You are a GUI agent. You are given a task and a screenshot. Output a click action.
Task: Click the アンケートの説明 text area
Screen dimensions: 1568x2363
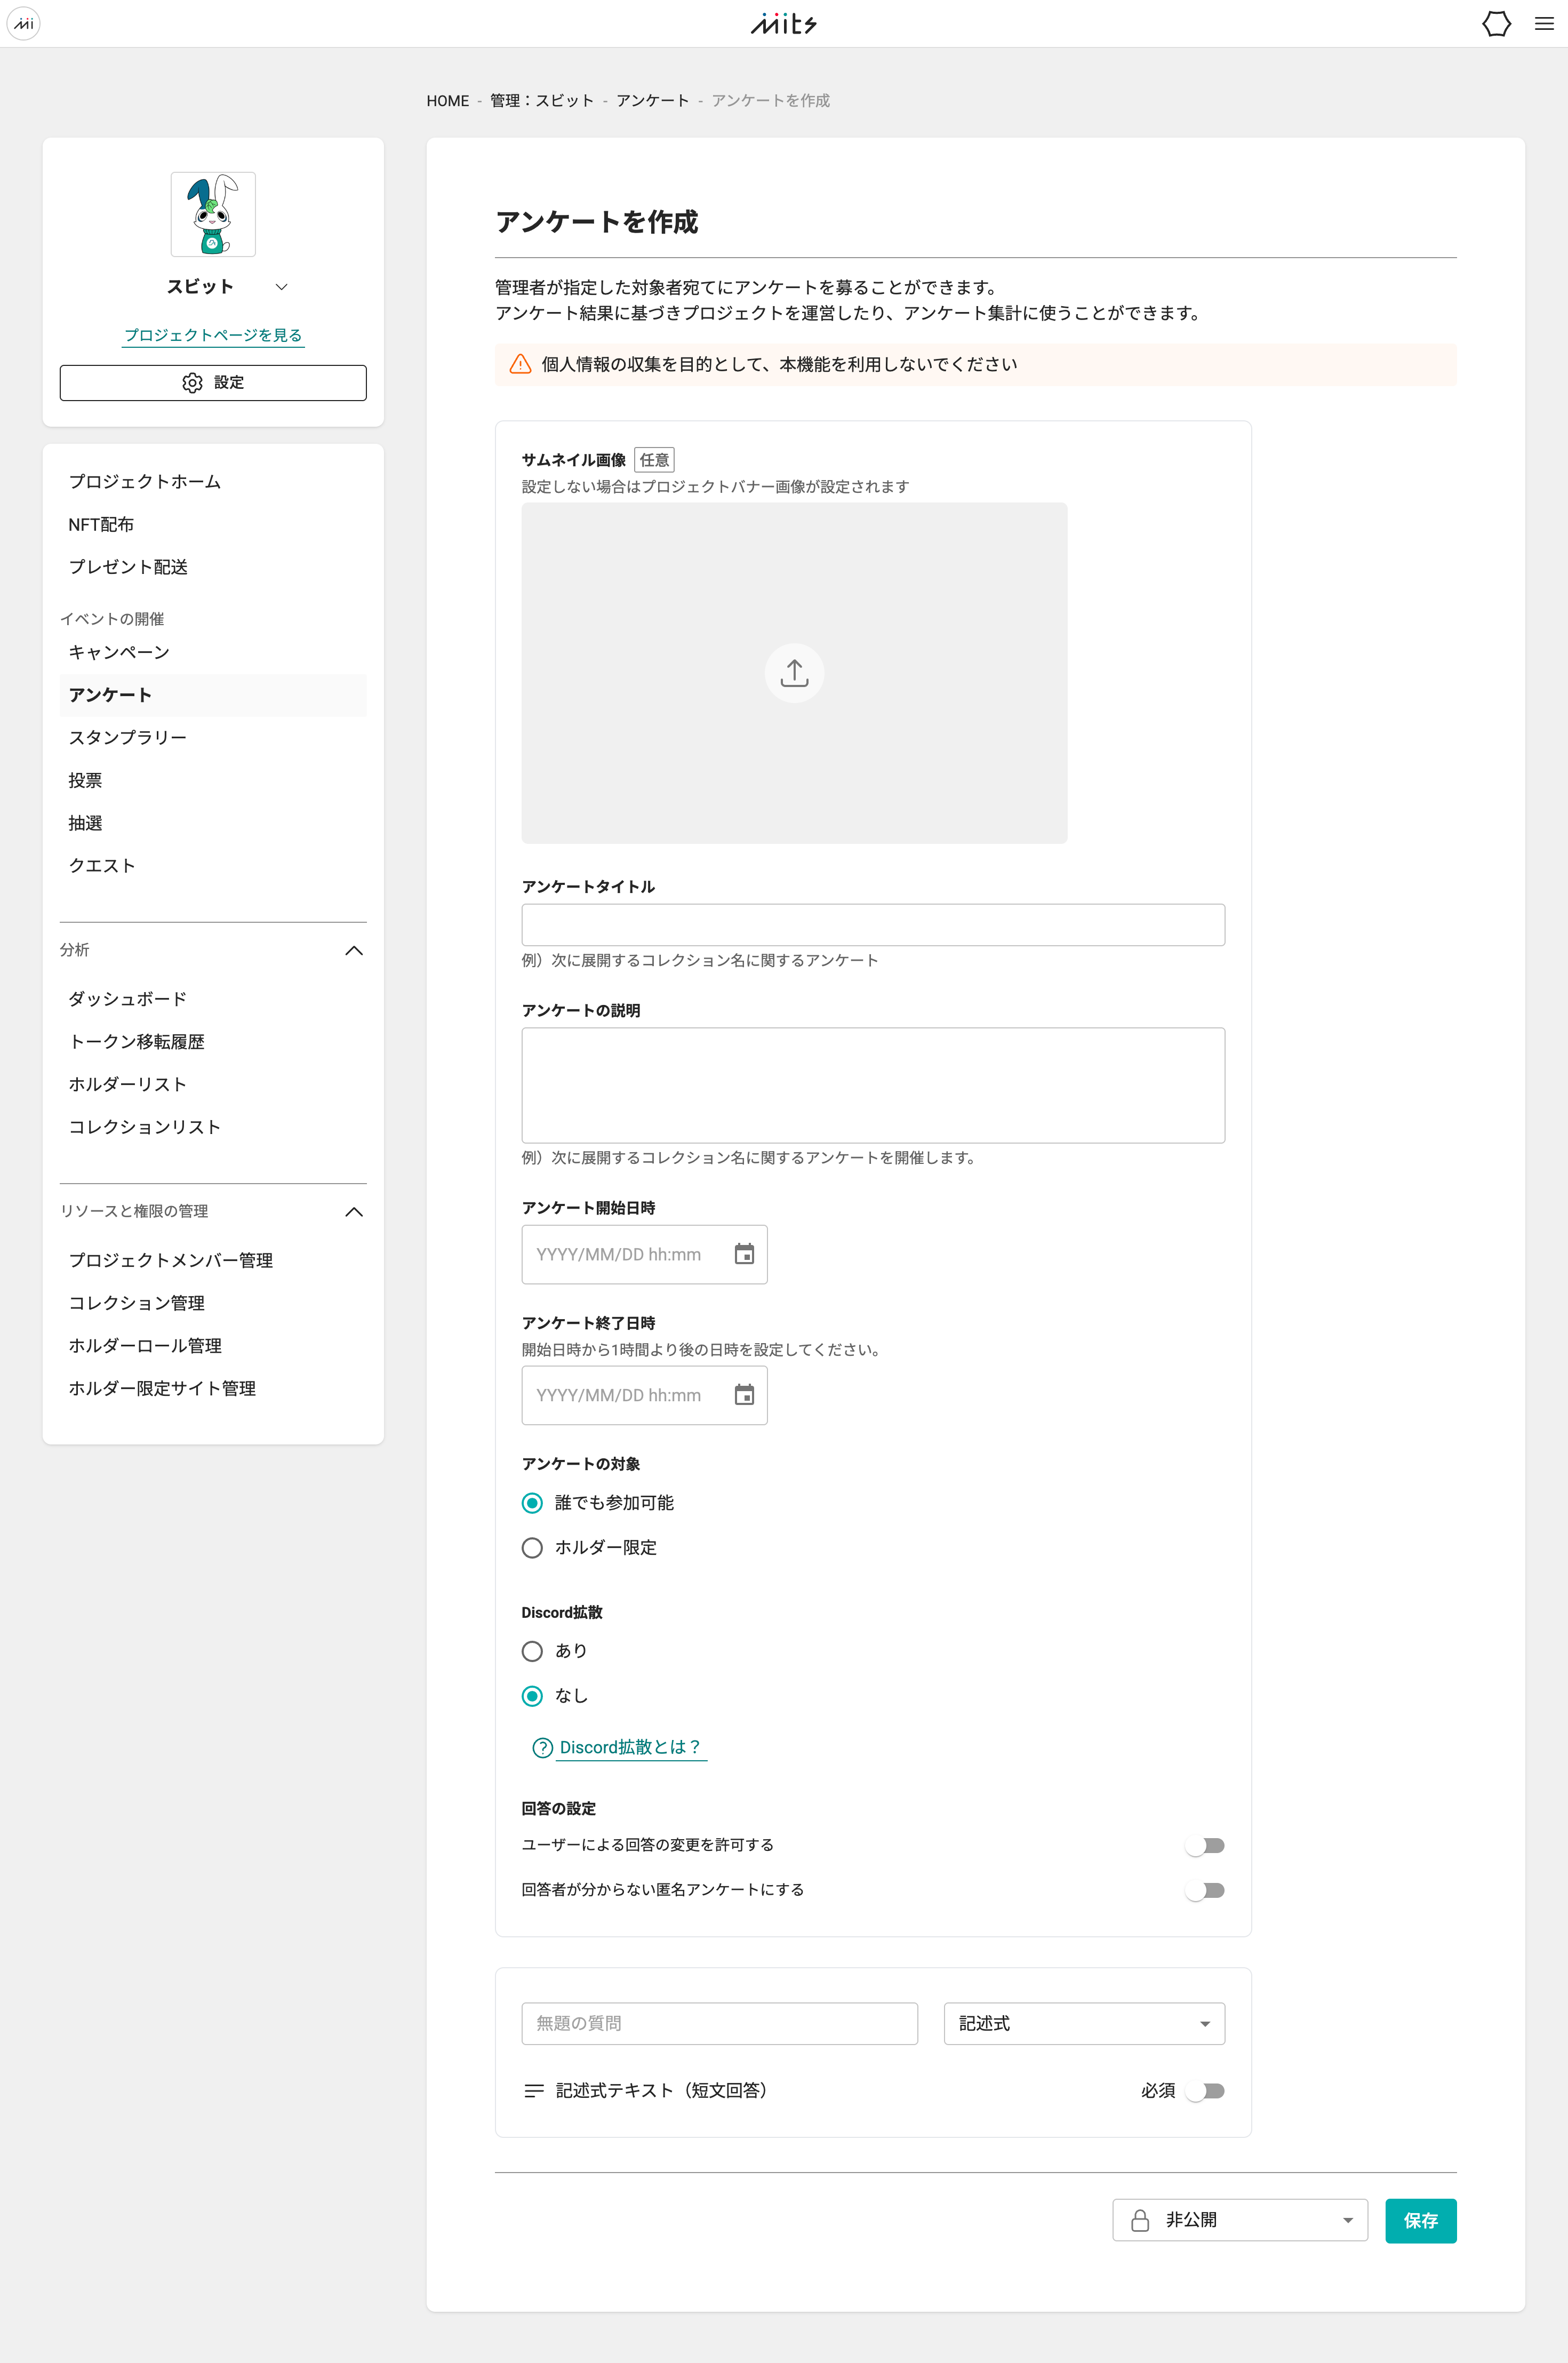[873, 1085]
